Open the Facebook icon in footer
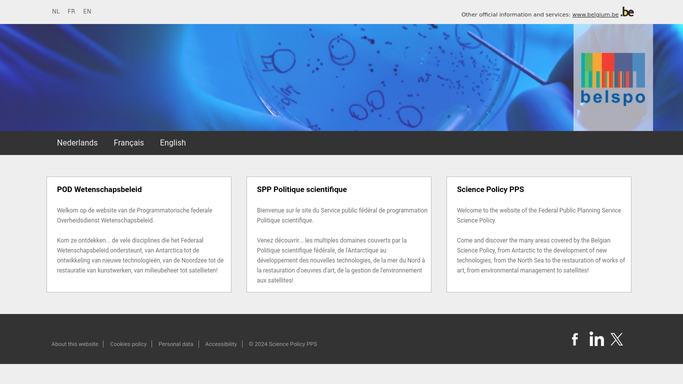 click(x=575, y=339)
